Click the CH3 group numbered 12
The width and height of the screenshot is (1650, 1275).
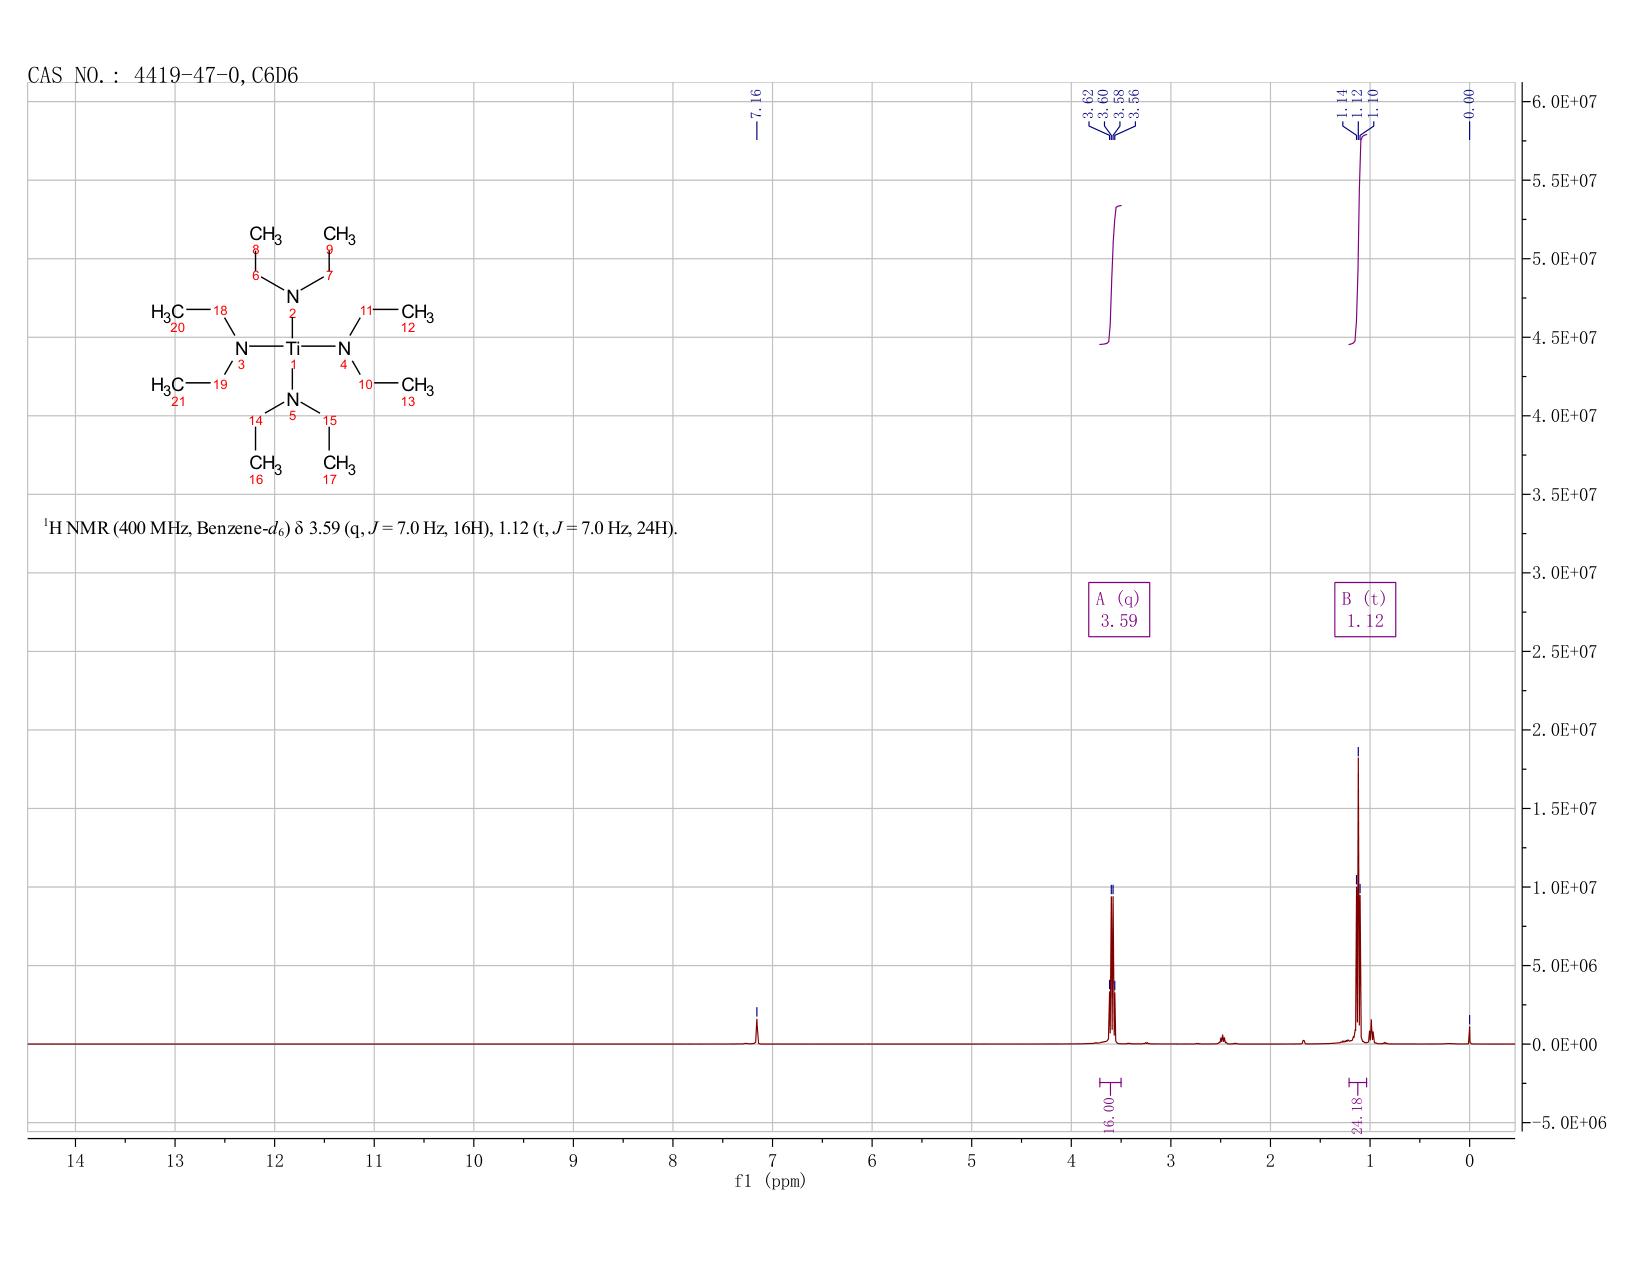coord(417,313)
